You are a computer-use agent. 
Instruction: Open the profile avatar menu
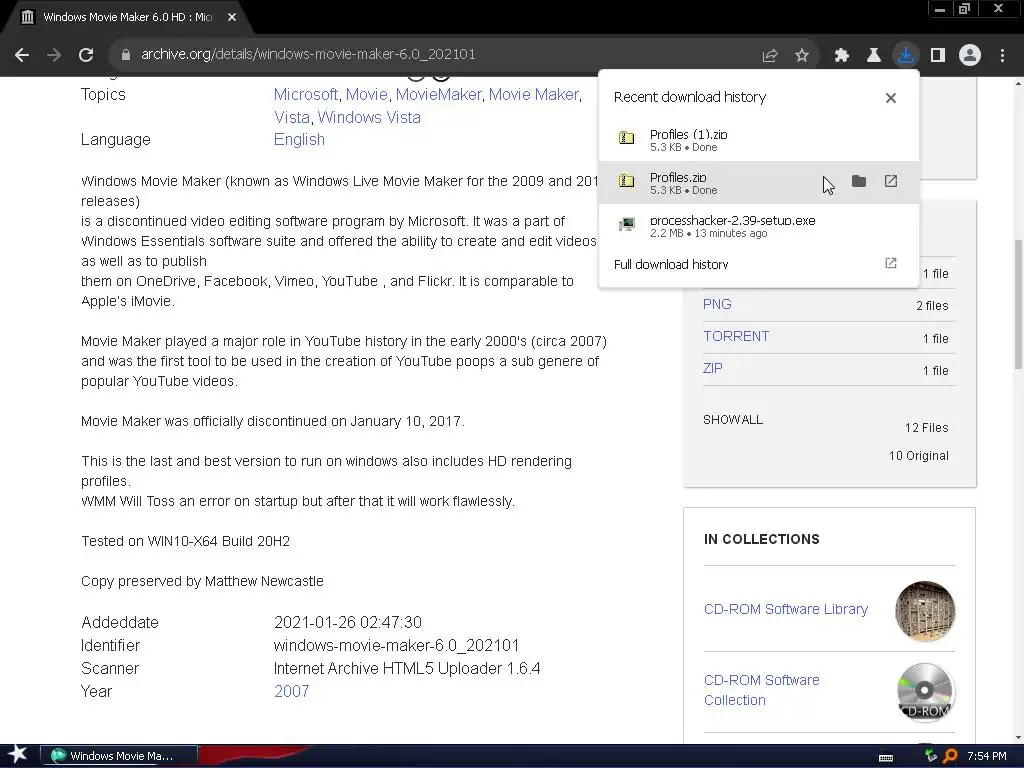click(x=970, y=56)
